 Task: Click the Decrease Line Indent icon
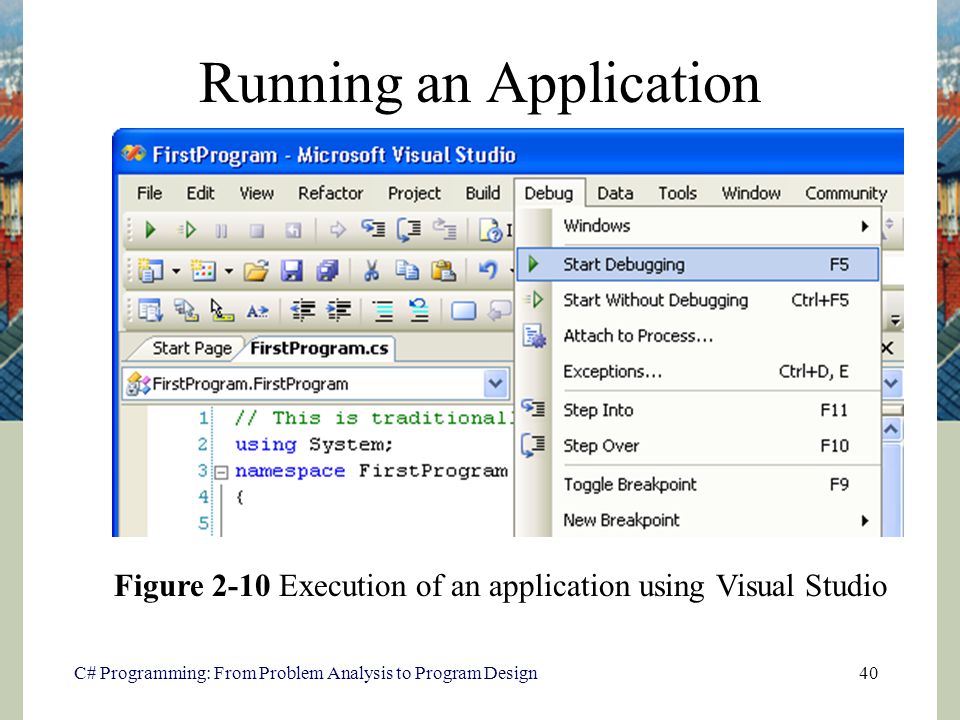302,310
